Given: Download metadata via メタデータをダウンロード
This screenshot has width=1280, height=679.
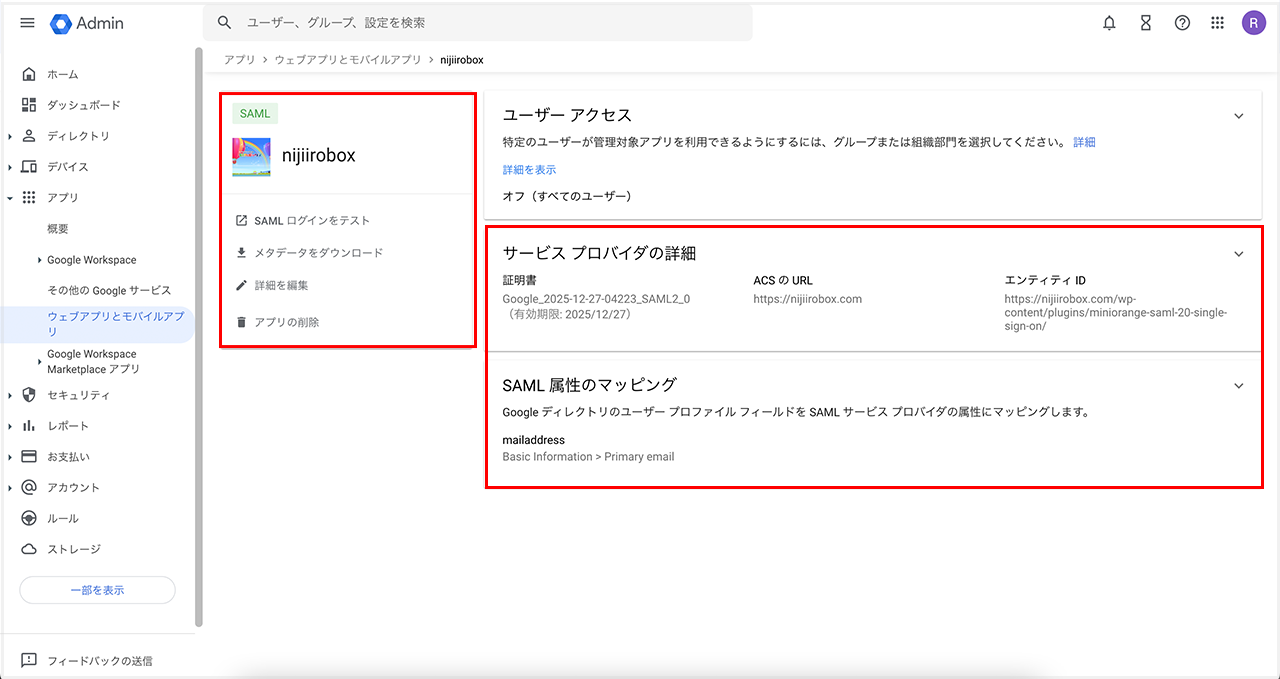Looking at the screenshot, I should pyautogui.click(x=318, y=253).
